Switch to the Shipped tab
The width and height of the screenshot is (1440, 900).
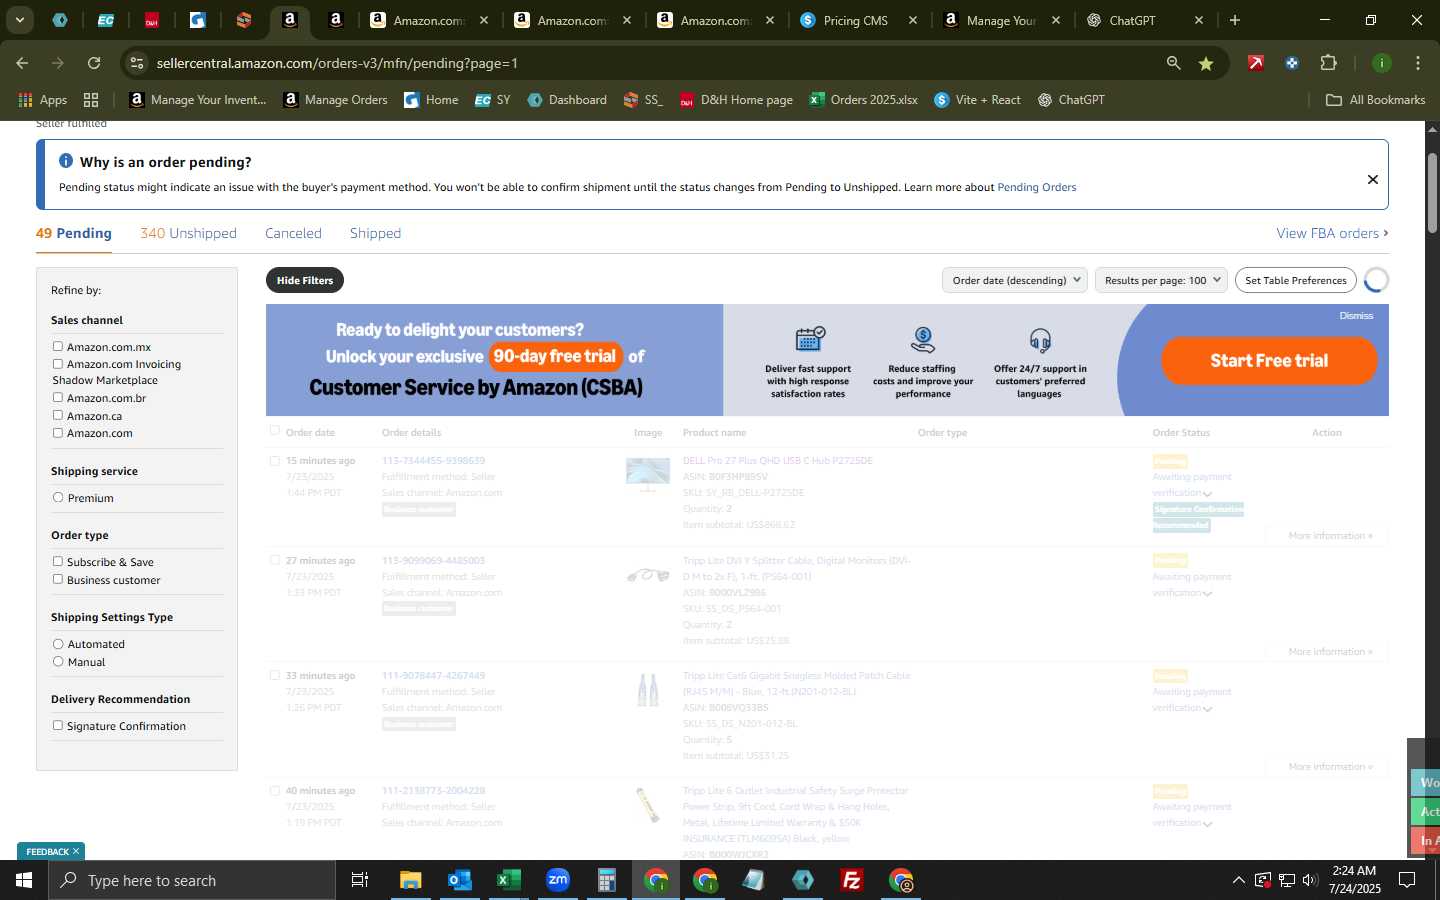coord(375,233)
